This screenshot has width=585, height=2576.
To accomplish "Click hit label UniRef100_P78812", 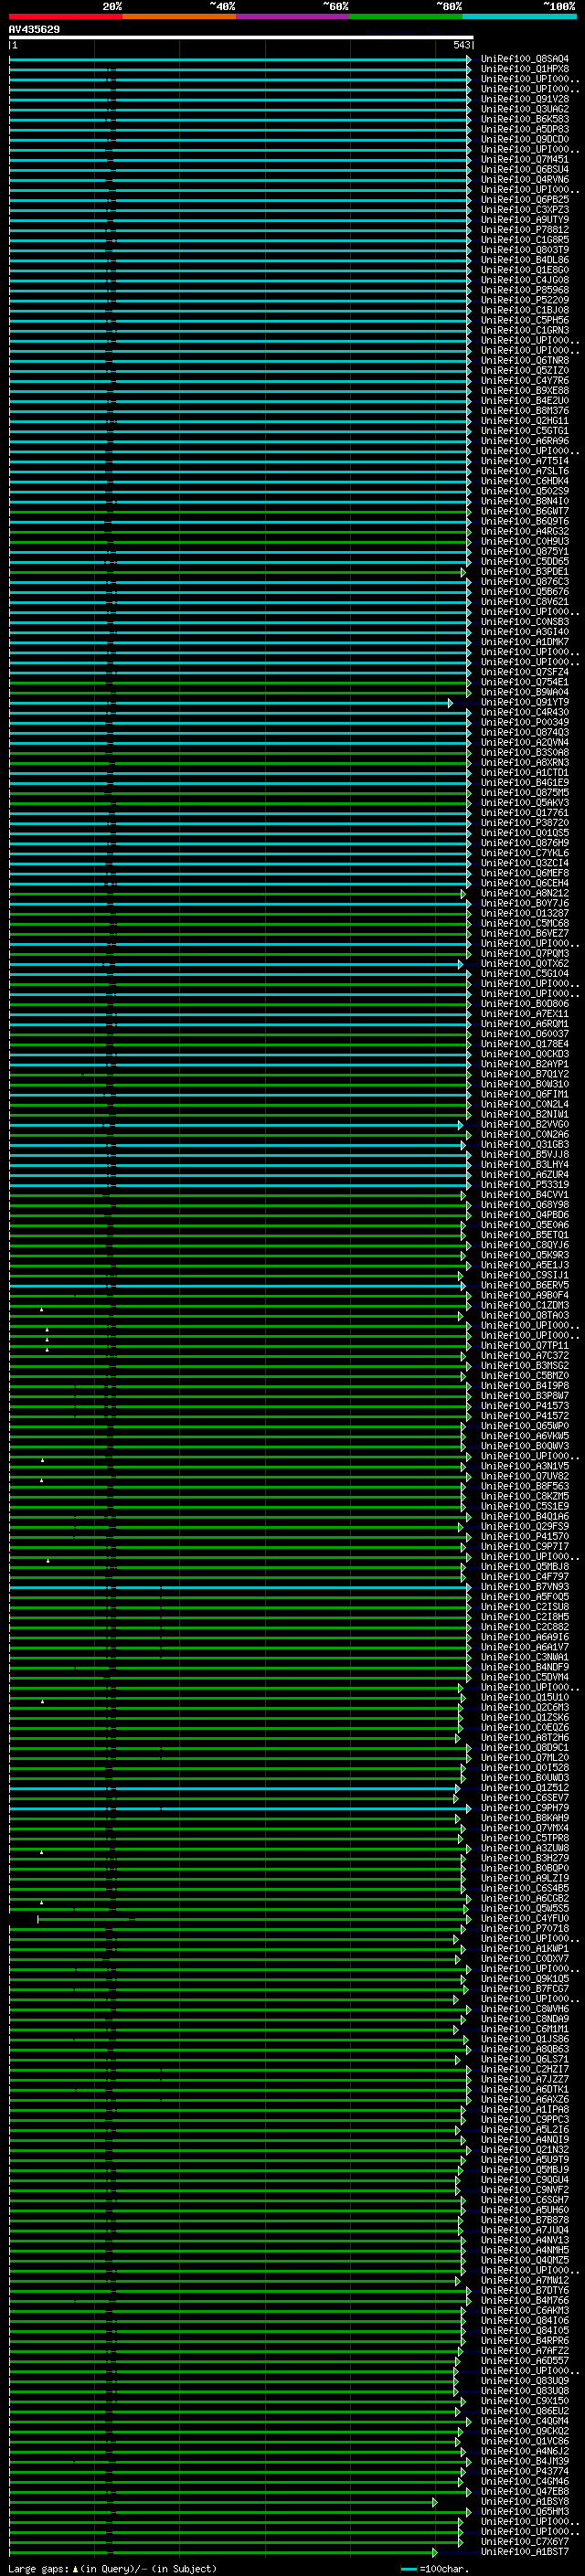I will click(525, 230).
